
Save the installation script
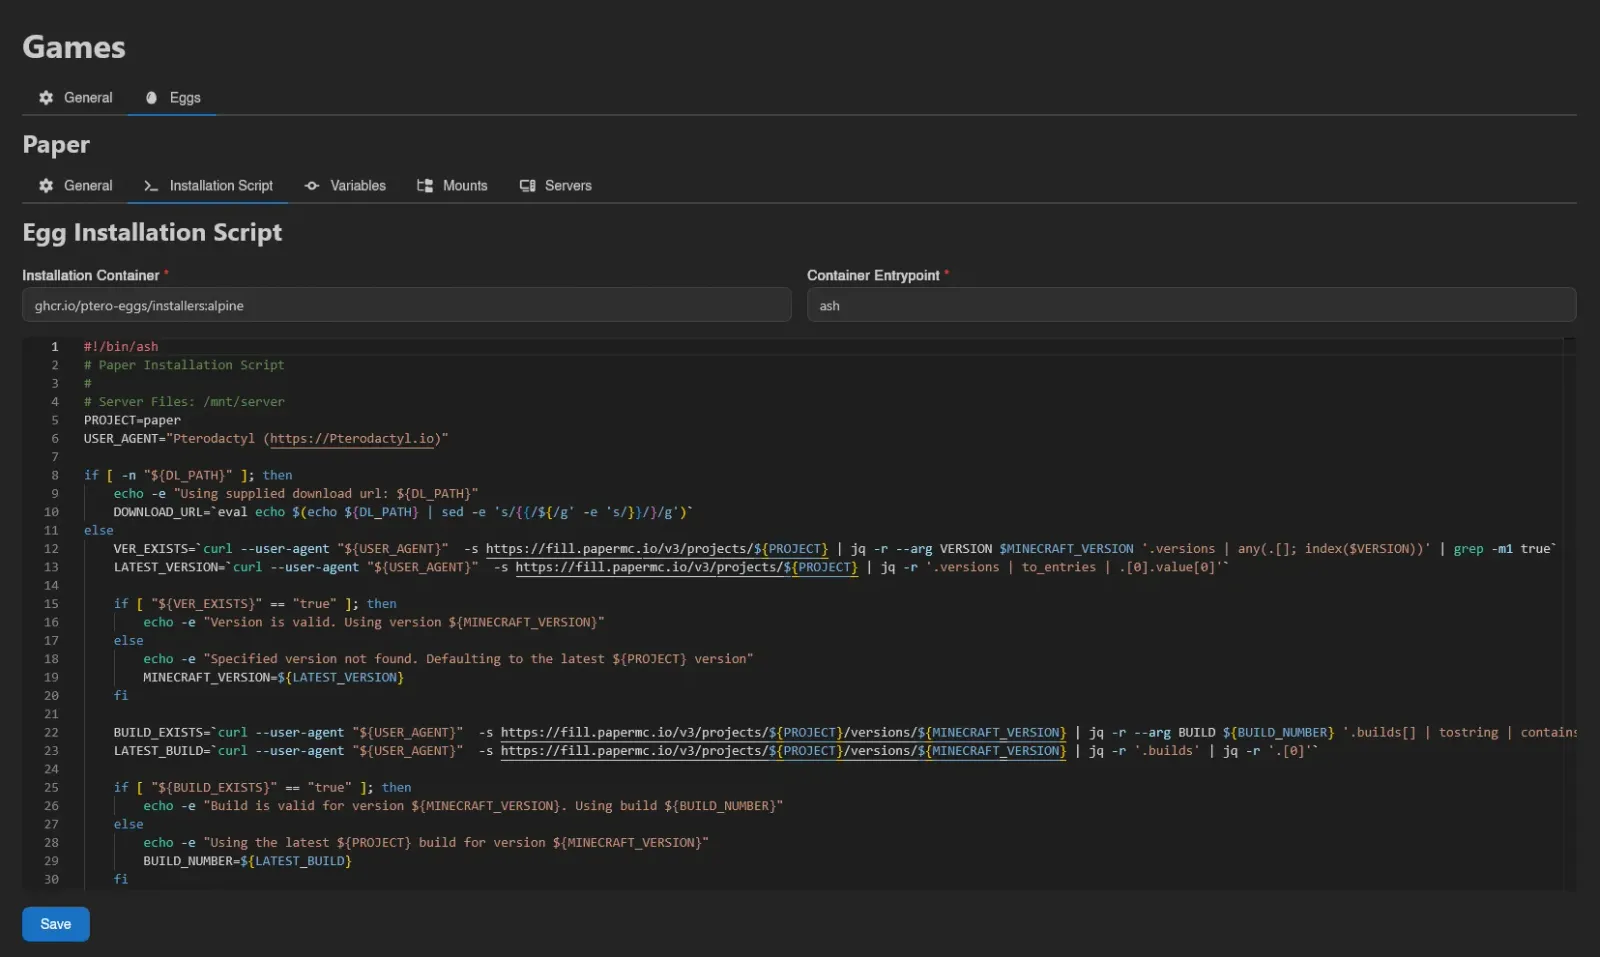coord(56,924)
